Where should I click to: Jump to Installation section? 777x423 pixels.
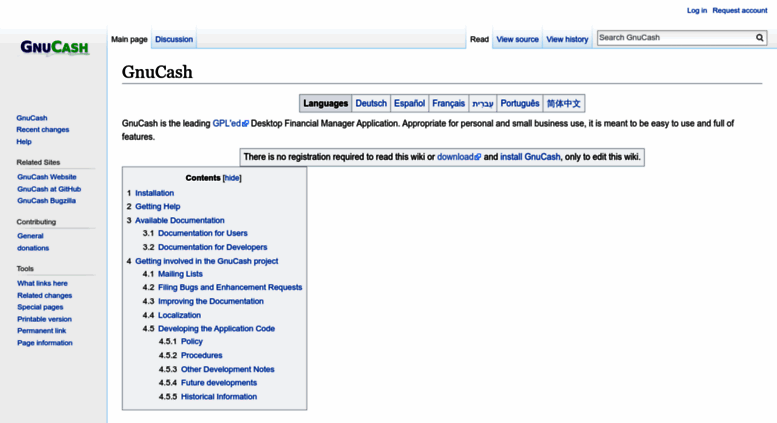pyautogui.click(x=155, y=193)
